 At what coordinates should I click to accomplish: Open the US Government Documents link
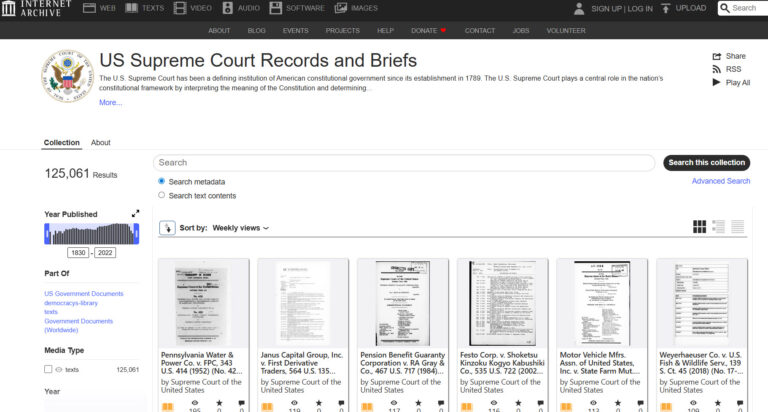point(84,293)
